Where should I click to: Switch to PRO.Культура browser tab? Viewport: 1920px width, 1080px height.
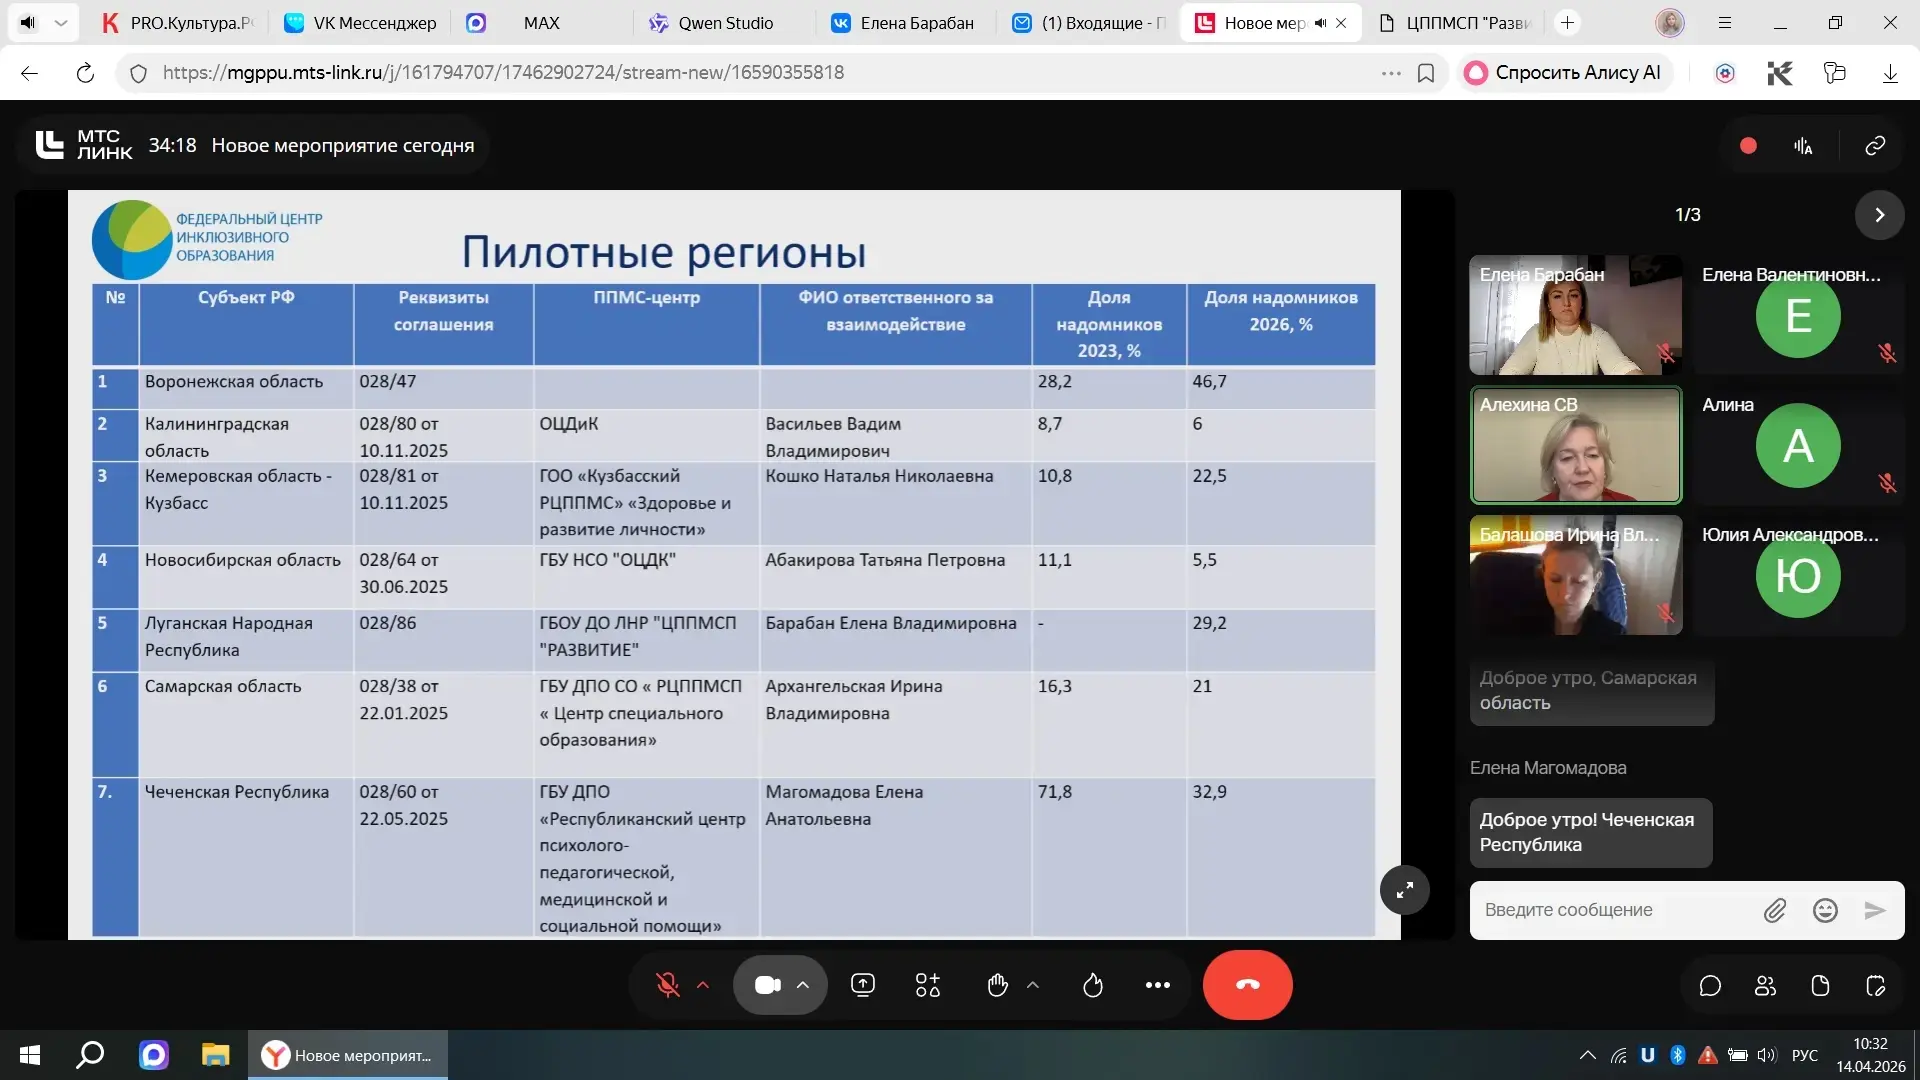(x=180, y=23)
